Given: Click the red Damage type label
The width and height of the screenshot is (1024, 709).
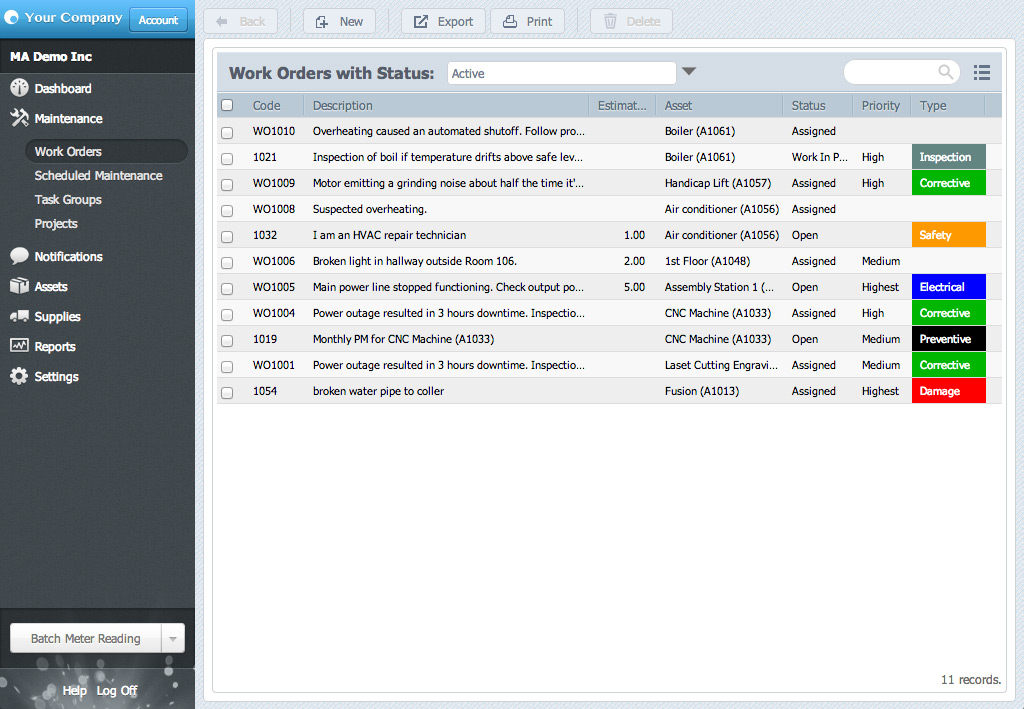Looking at the screenshot, I should coord(948,391).
